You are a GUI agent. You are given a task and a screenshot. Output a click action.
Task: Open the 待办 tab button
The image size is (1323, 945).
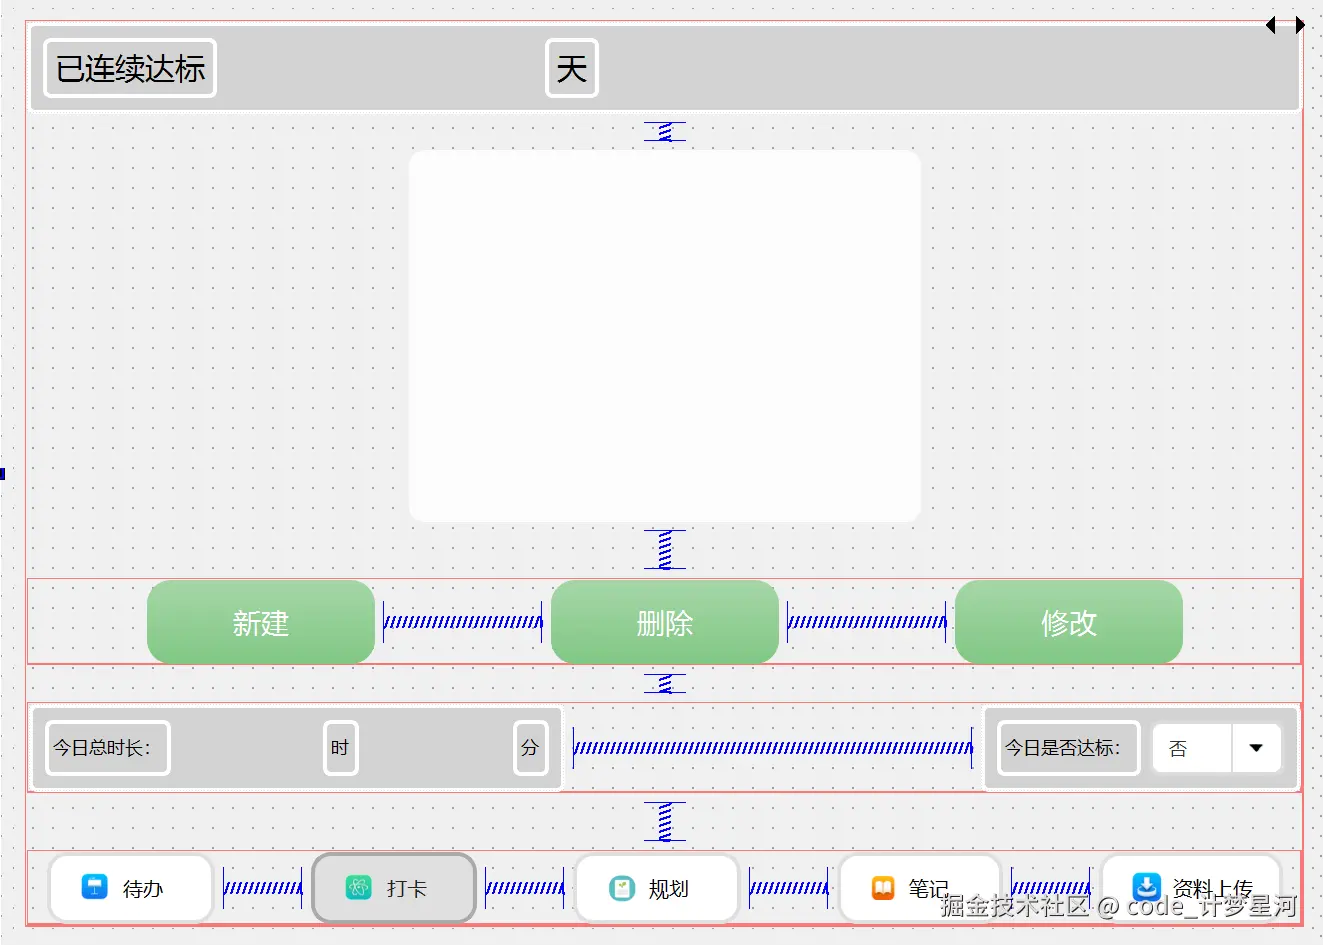(x=131, y=888)
